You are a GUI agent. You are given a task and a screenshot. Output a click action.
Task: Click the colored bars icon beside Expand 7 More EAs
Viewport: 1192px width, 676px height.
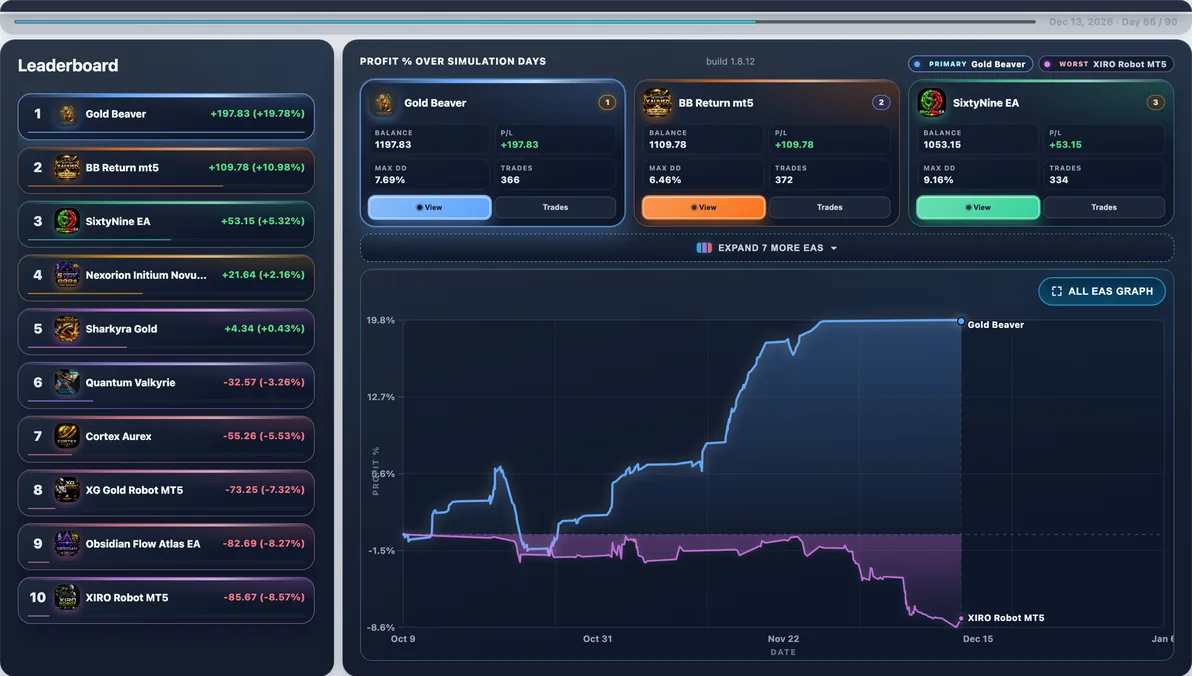coord(704,248)
